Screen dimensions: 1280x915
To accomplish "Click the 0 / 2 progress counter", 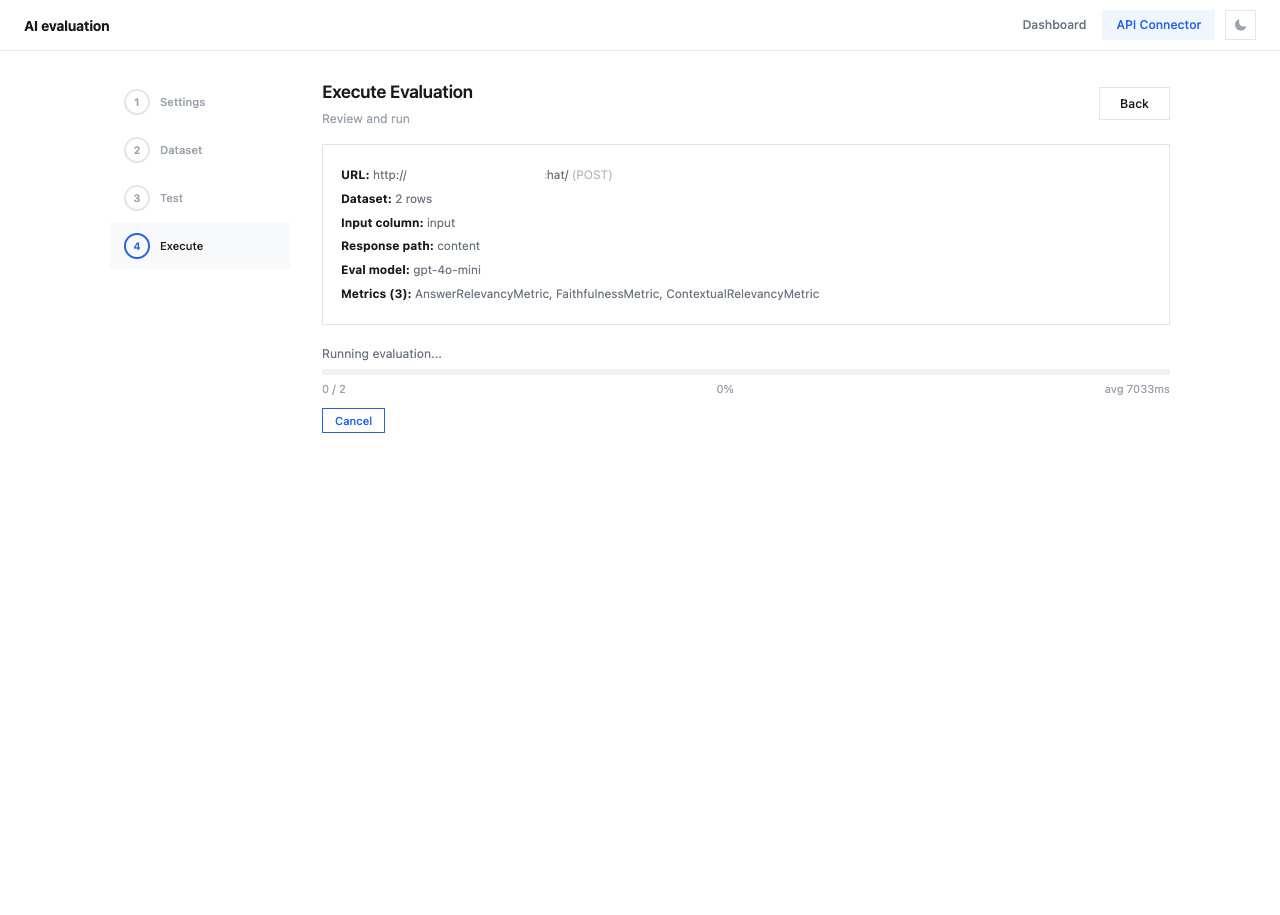I will (334, 389).
